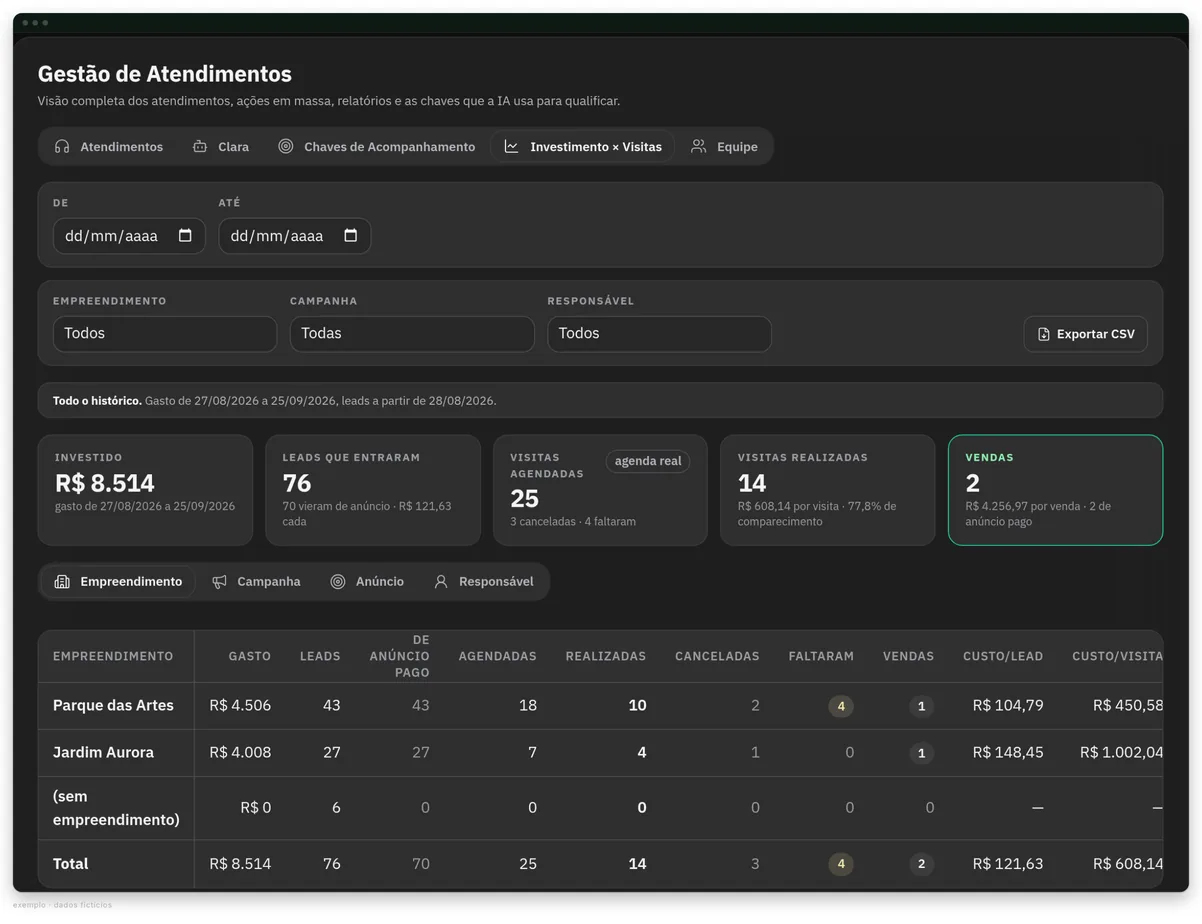Screen dimensions: 1202x924
Task: Click the faltaram badge 4 in Parque das Artes row
Action: pos(841,706)
